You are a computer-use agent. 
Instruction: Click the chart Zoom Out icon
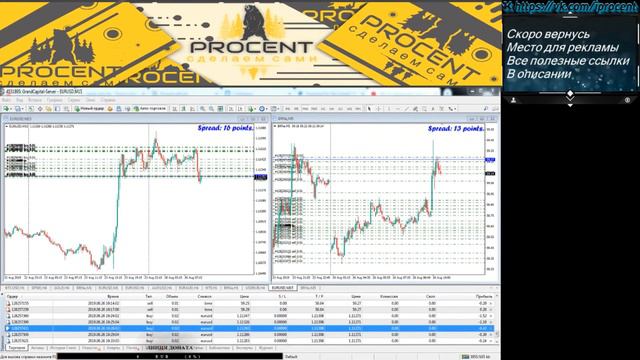(211, 109)
